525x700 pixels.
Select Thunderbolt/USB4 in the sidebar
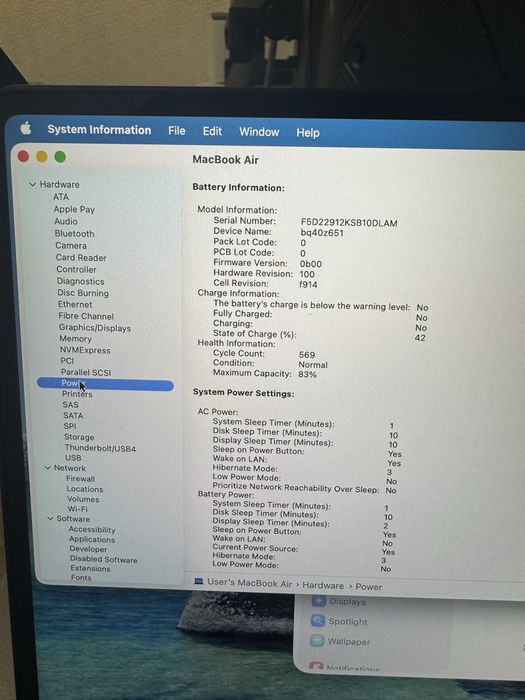tap(100, 448)
